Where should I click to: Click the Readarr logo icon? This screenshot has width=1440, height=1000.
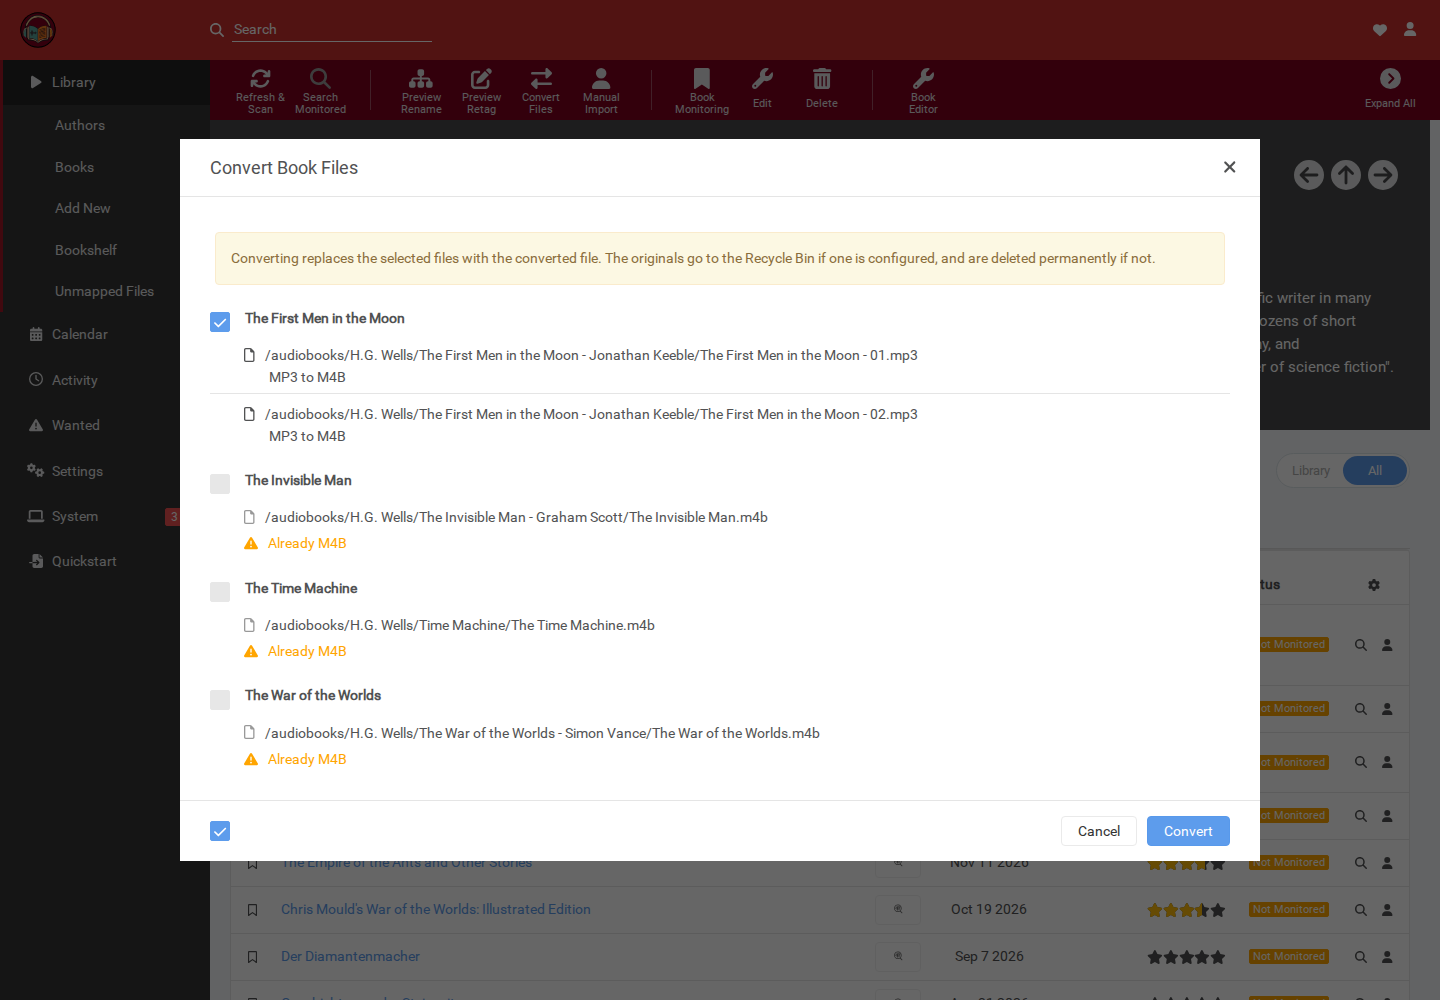point(38,31)
